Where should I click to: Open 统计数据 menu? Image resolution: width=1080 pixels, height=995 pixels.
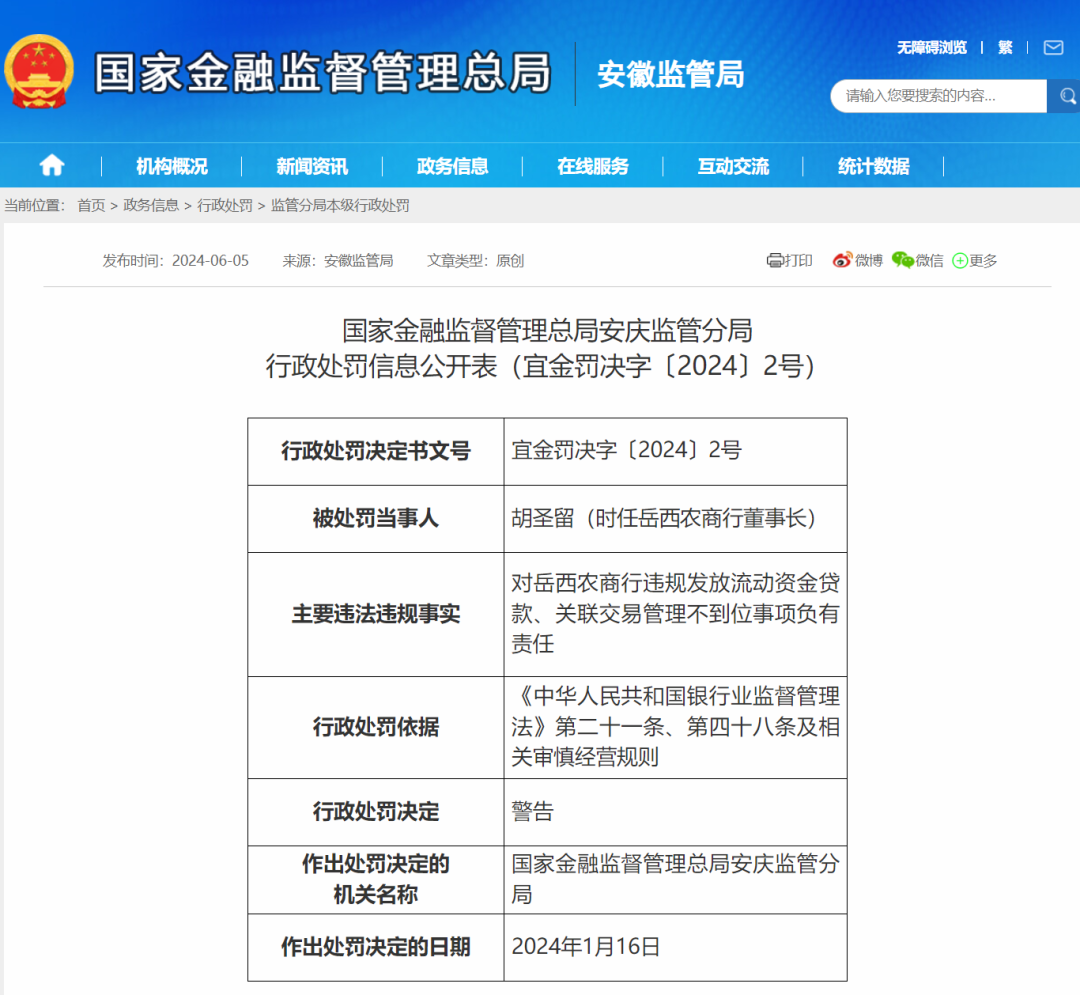(x=873, y=166)
